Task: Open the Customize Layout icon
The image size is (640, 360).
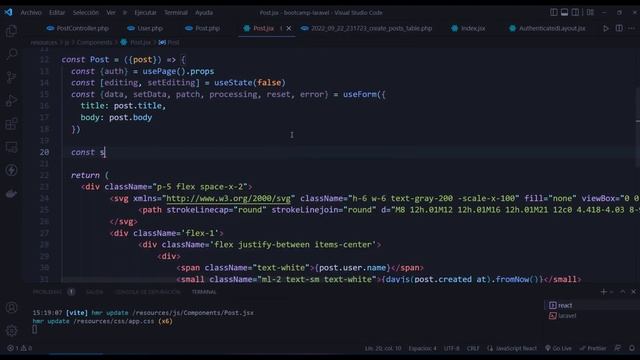Action: coord(590,12)
